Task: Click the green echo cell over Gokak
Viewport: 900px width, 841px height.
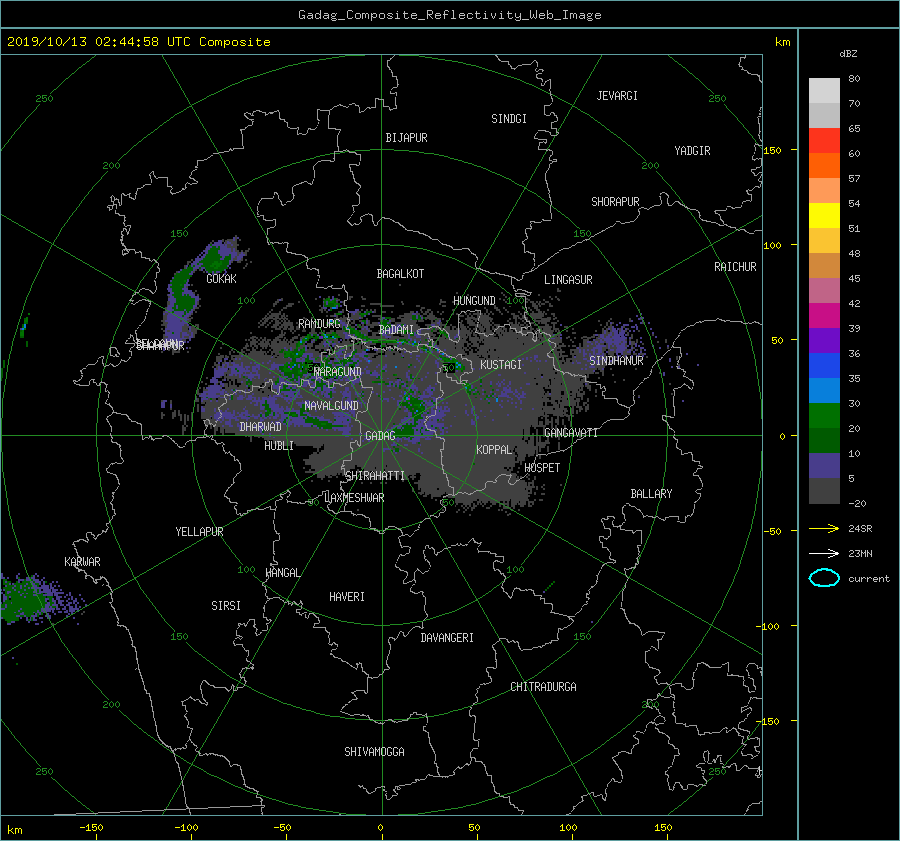Action: [x=218, y=257]
